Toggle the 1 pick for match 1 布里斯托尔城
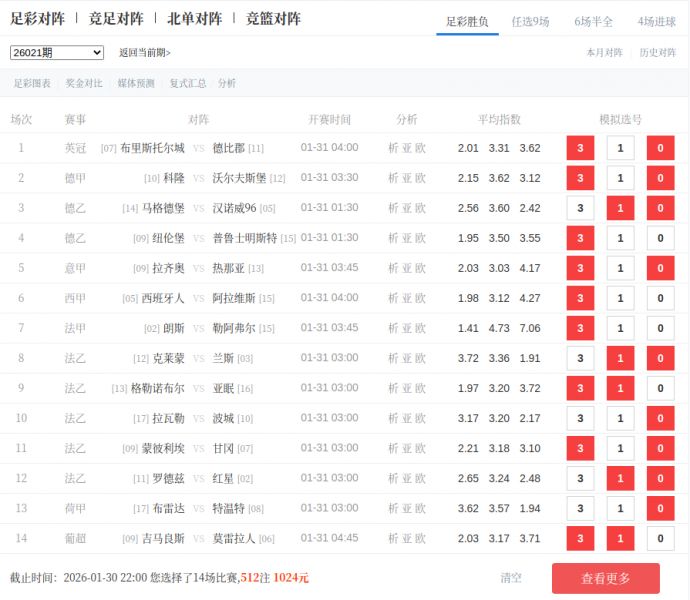This screenshot has width=690, height=600. [x=620, y=148]
